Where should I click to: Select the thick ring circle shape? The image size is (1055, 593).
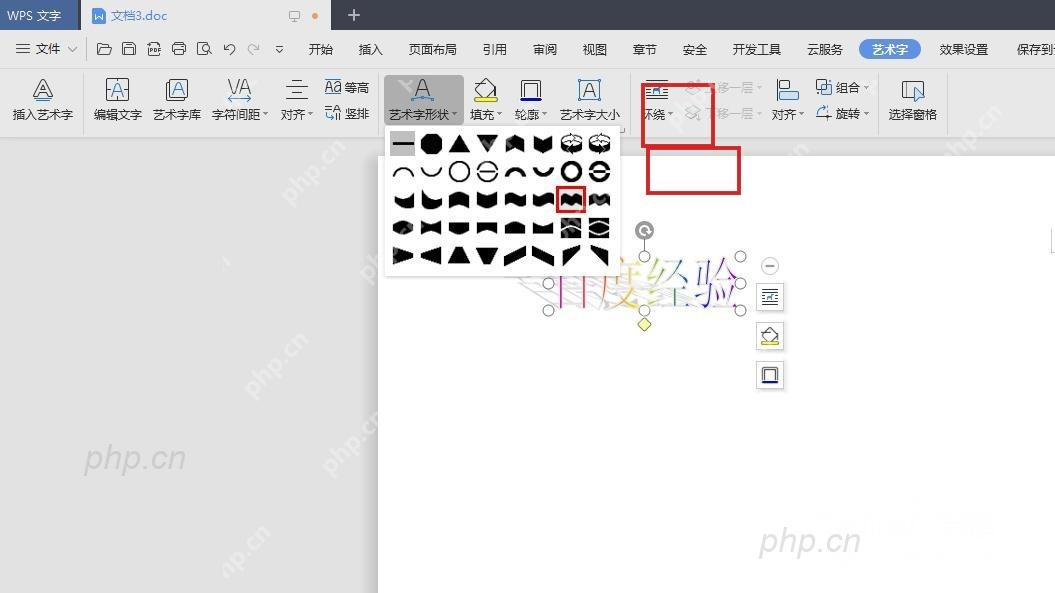[571, 172]
